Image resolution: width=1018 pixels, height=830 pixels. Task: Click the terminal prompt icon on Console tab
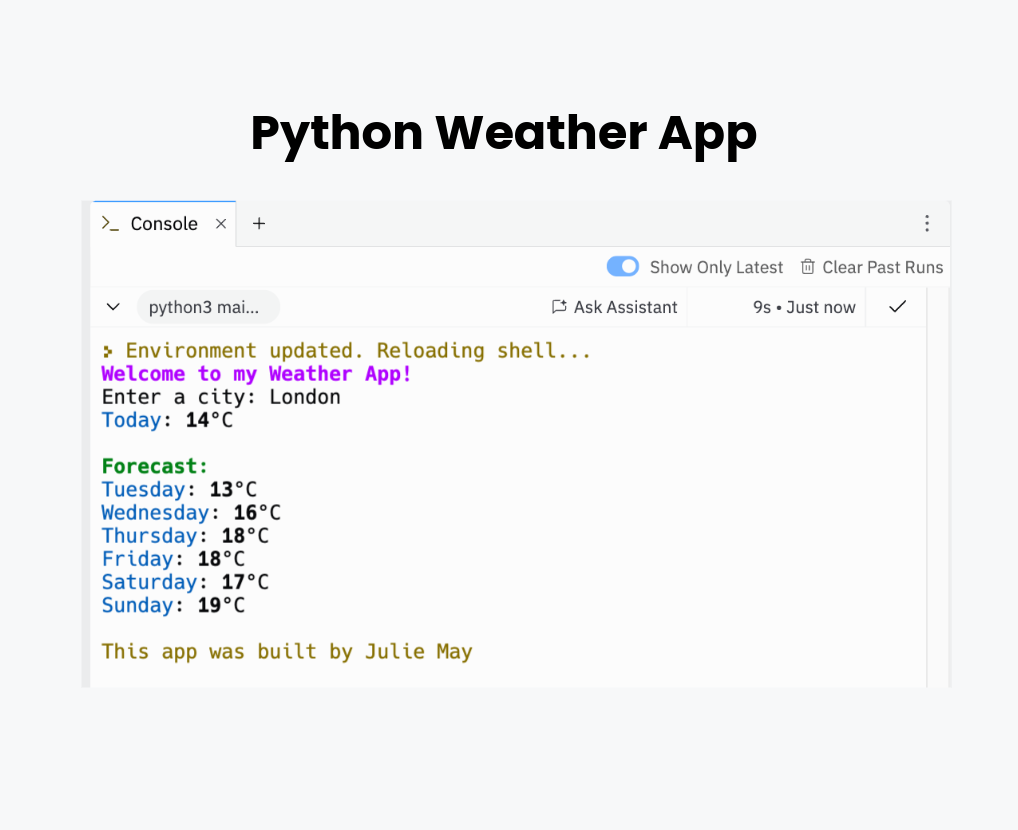pos(110,223)
